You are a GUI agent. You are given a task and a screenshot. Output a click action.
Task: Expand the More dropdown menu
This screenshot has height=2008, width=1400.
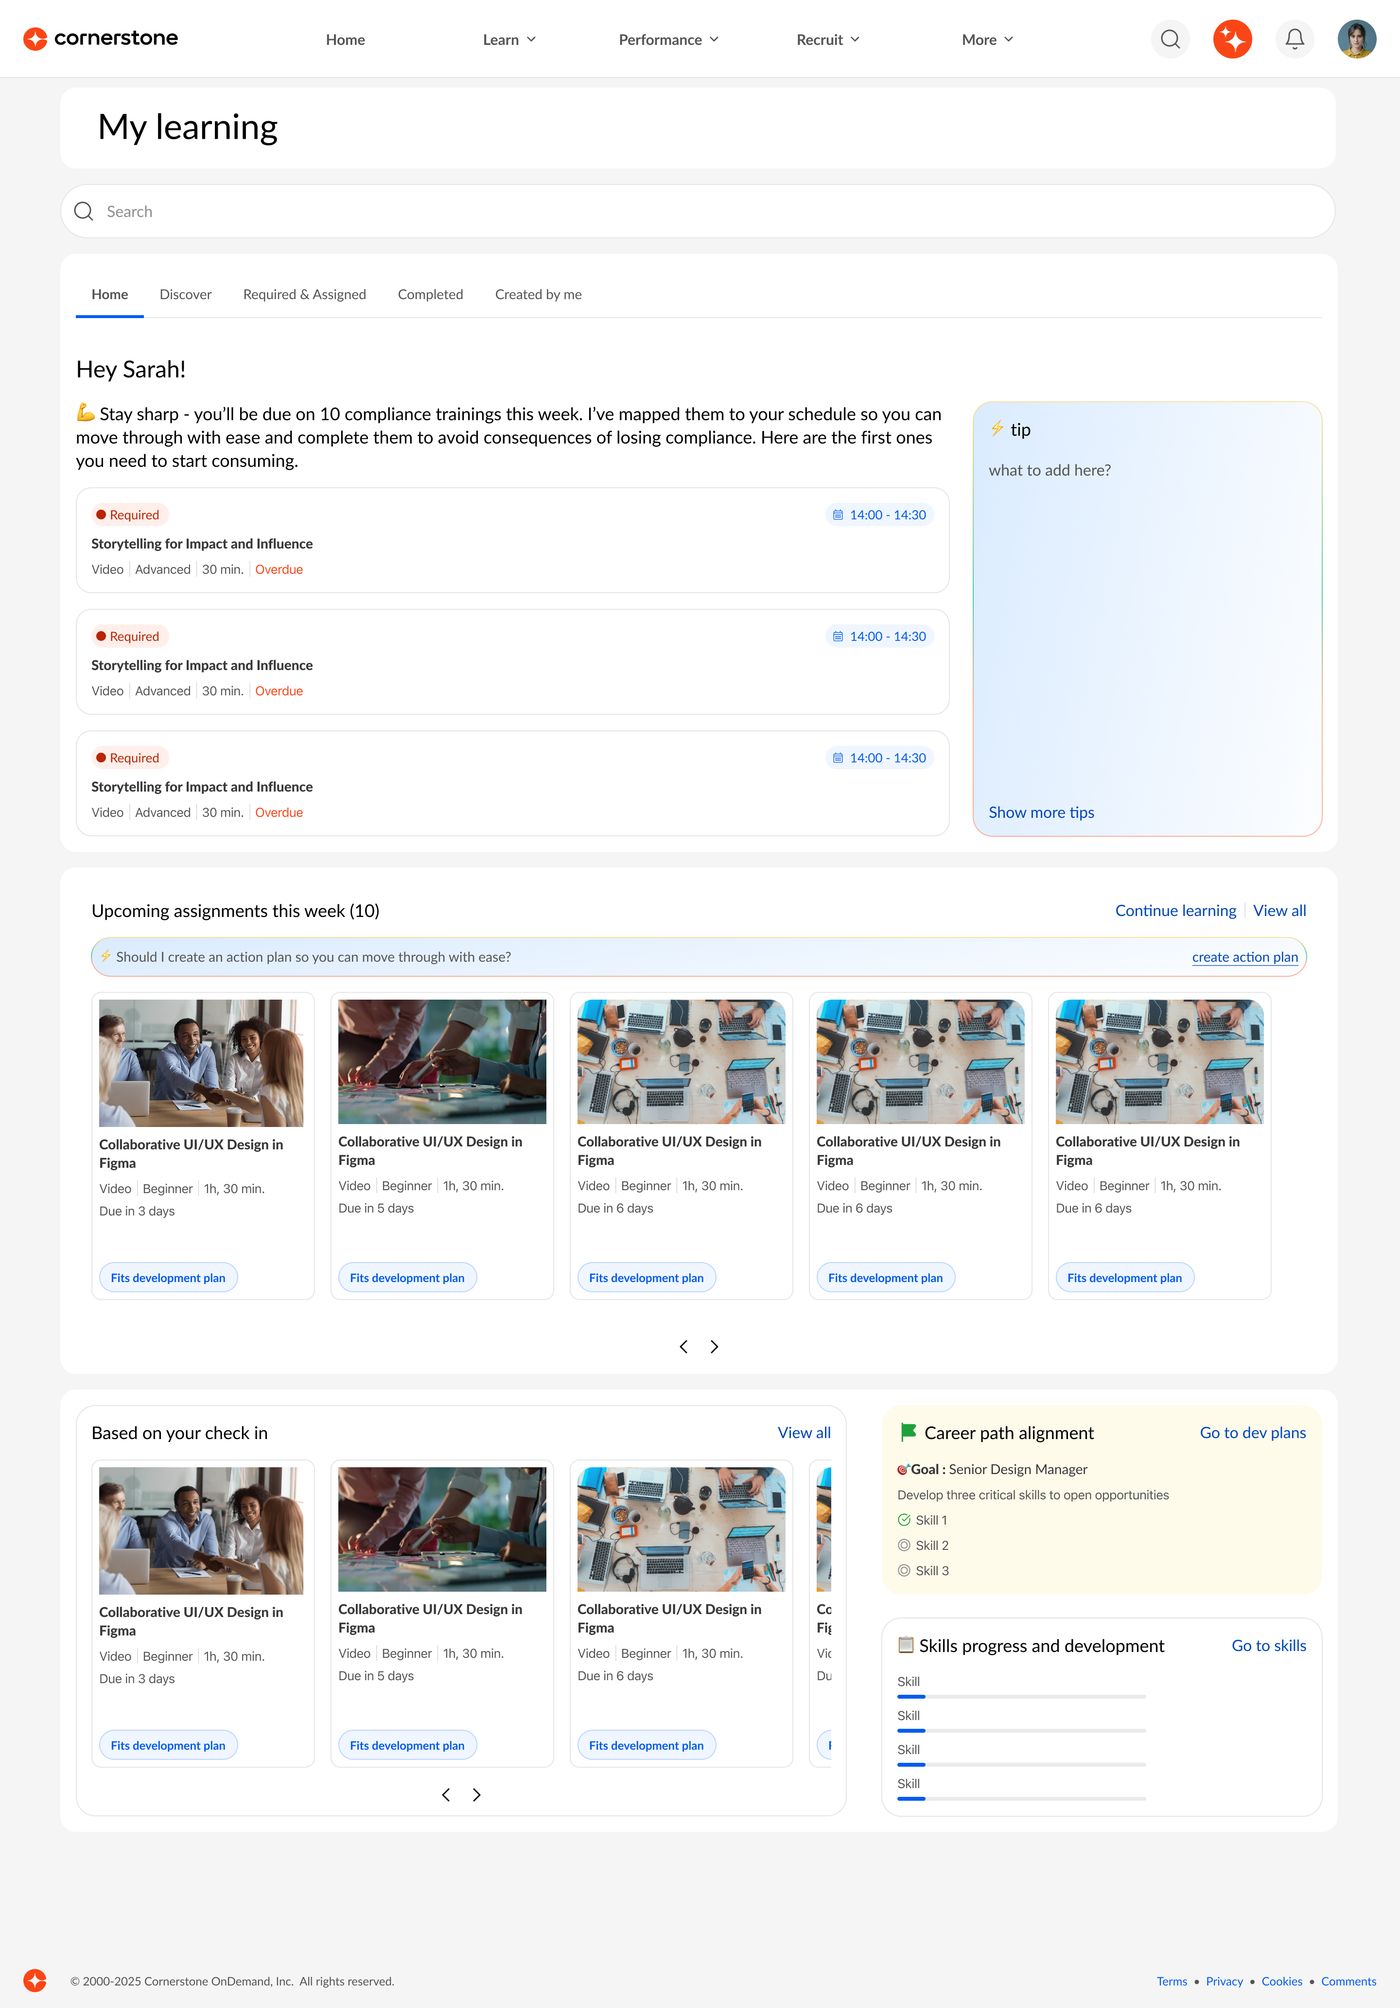pyautogui.click(x=987, y=40)
